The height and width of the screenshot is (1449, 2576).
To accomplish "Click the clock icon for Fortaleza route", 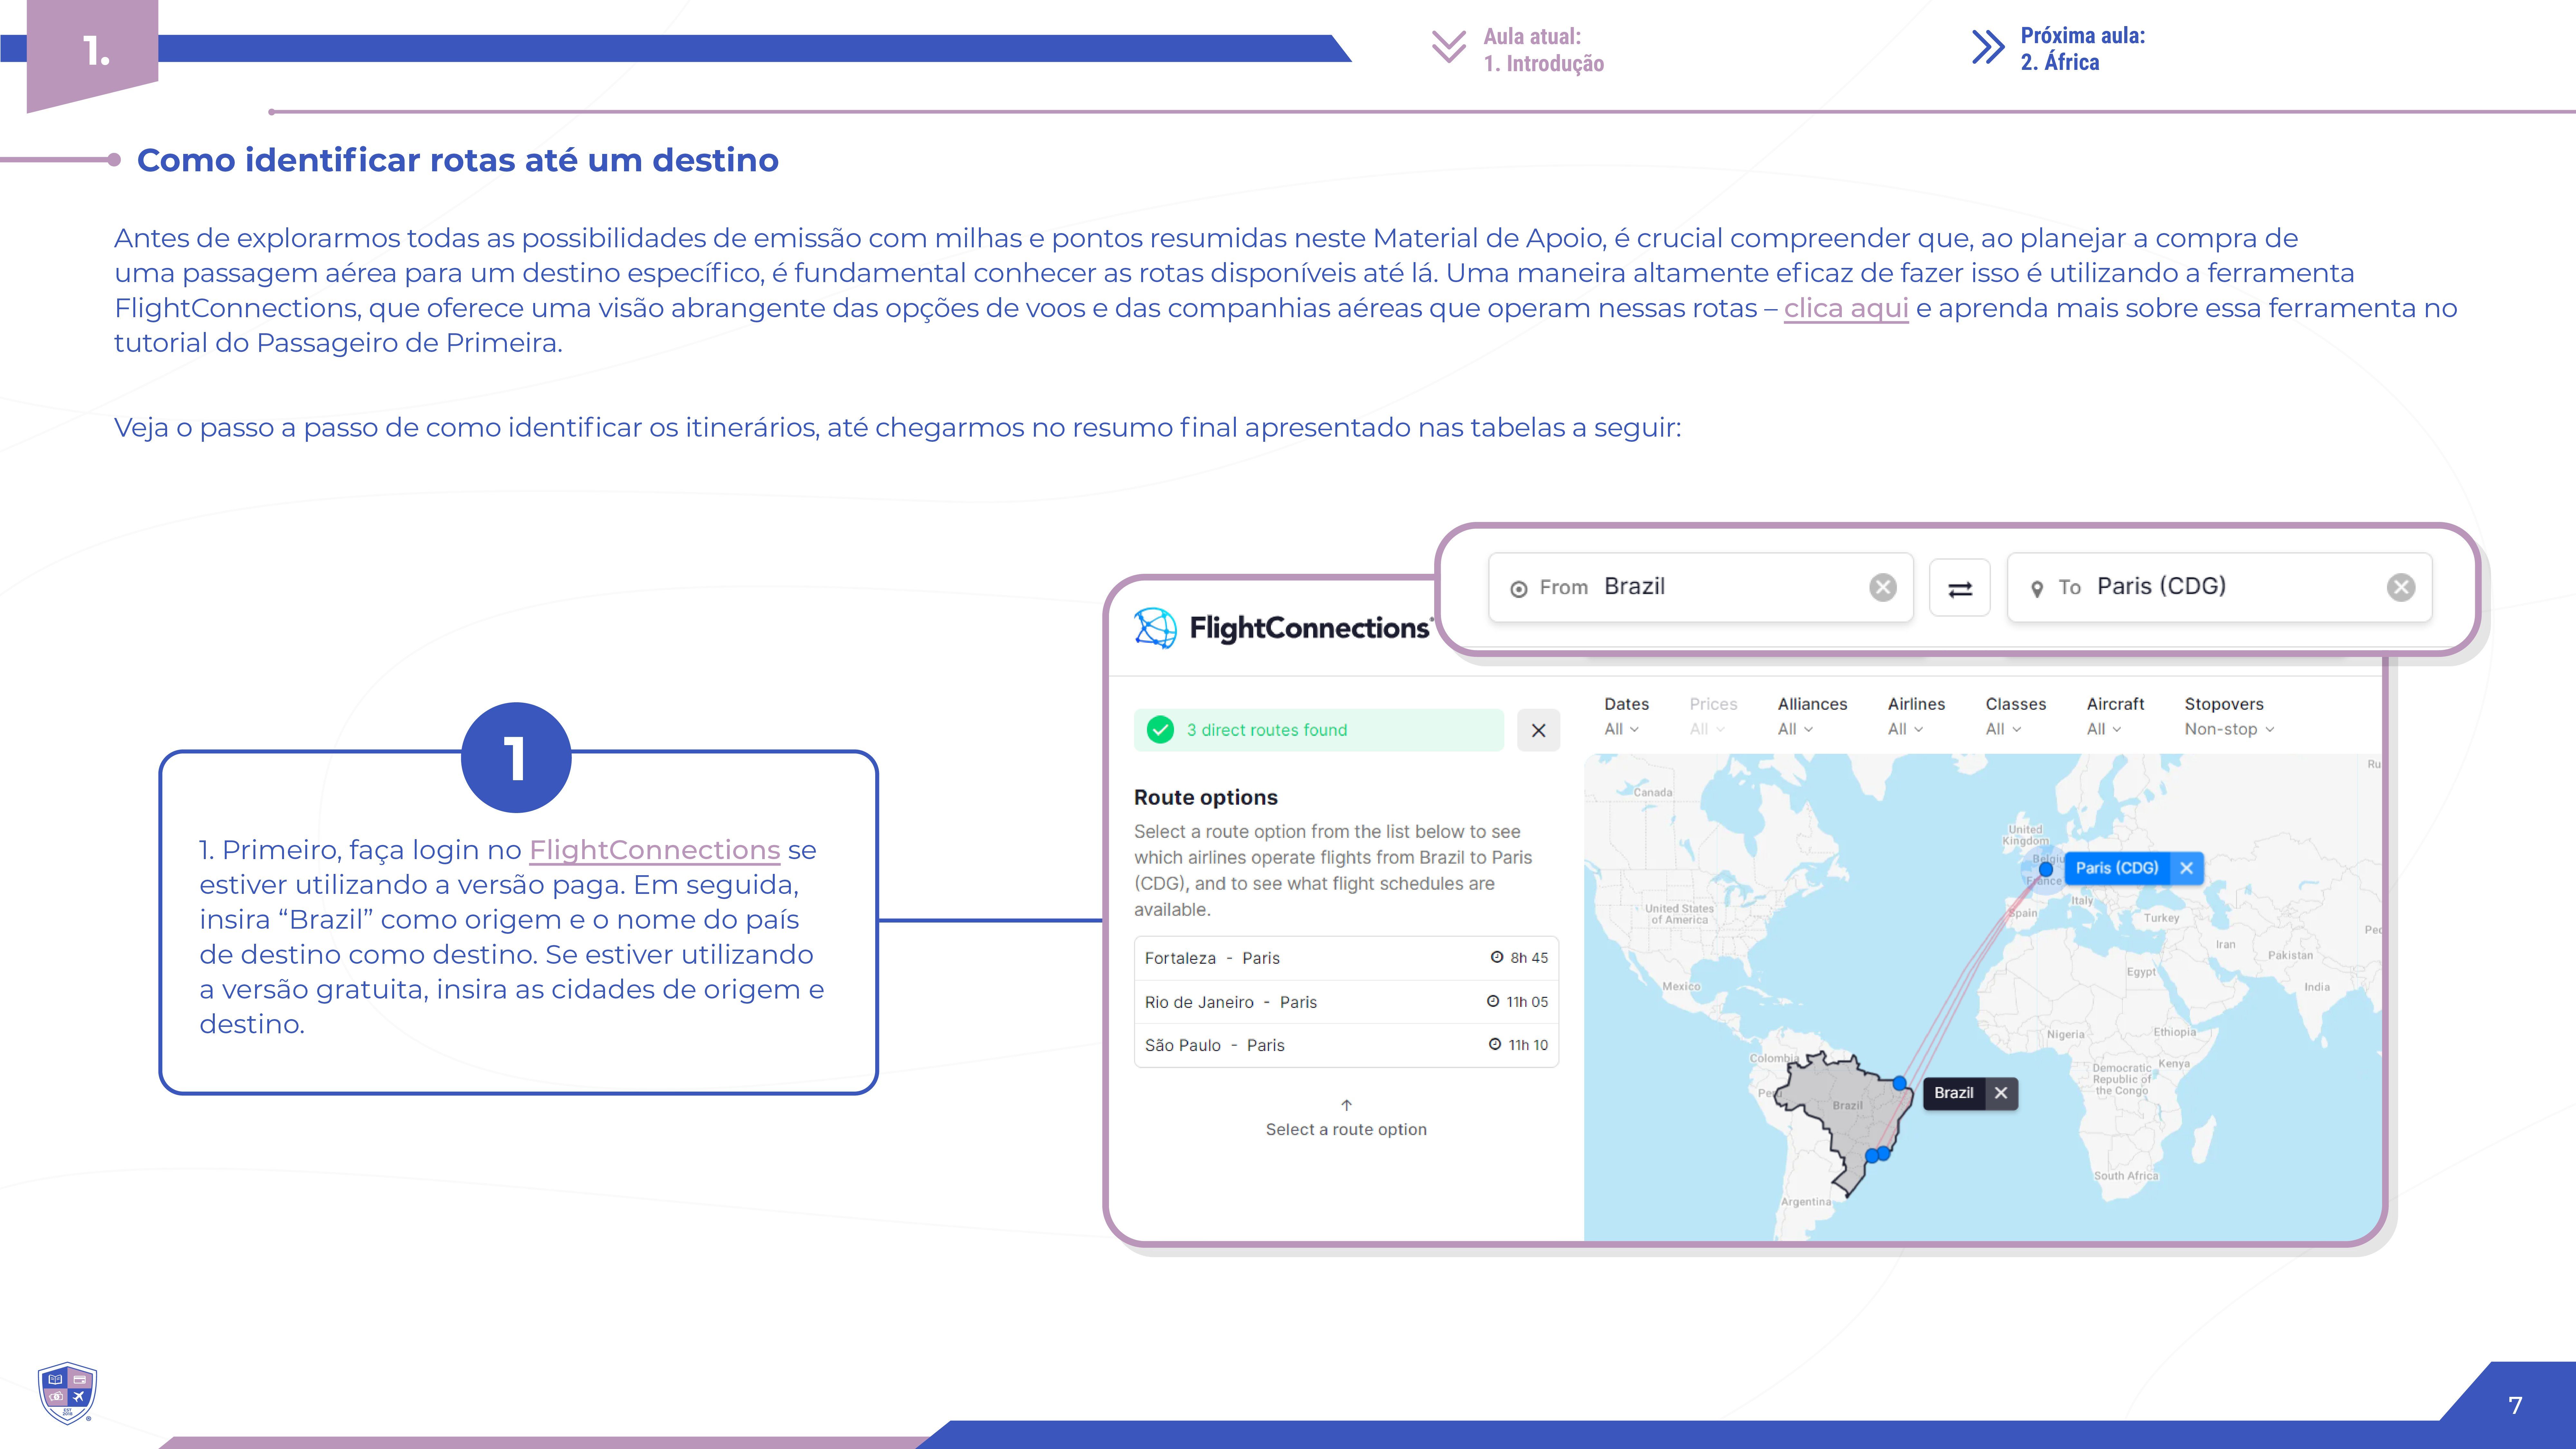I will click(1497, 957).
